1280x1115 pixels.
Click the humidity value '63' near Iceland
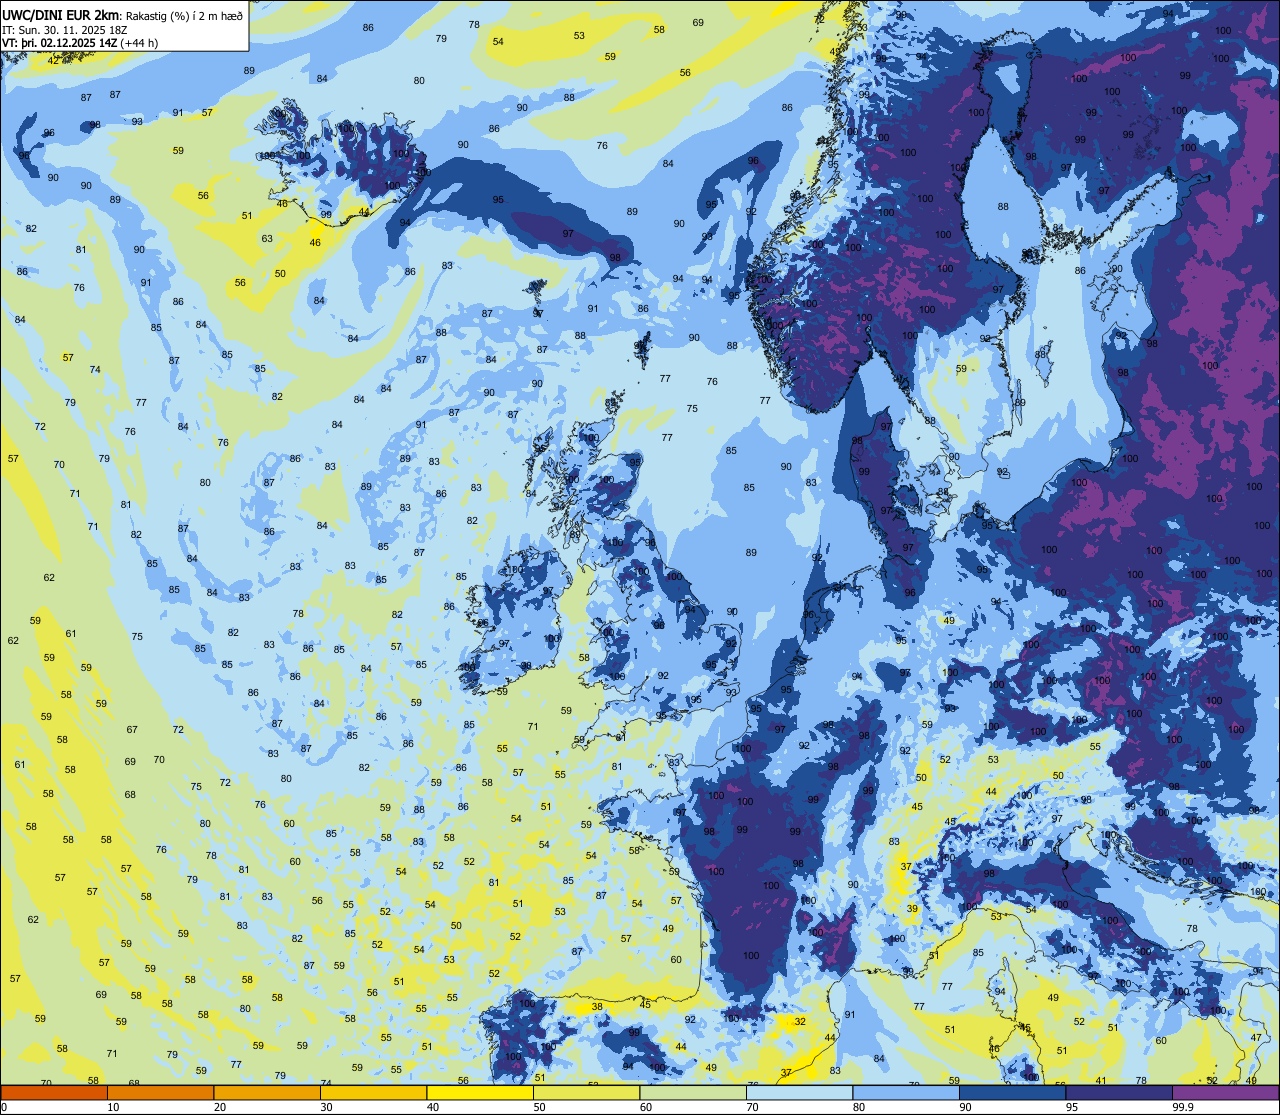click(x=267, y=238)
